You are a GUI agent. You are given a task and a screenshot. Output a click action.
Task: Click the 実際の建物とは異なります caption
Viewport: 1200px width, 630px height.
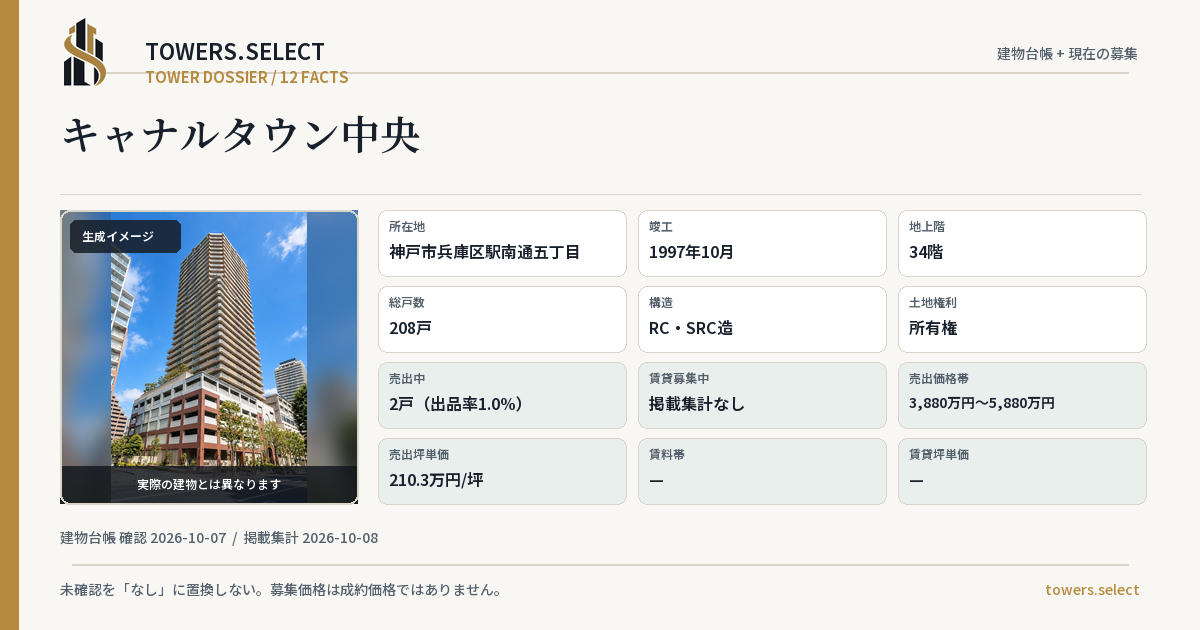pos(209,484)
